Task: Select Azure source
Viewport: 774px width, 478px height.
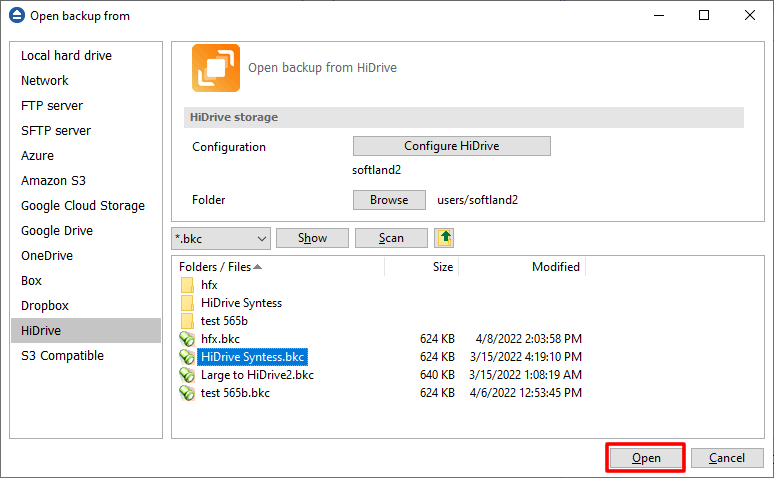Action: tap(86, 156)
